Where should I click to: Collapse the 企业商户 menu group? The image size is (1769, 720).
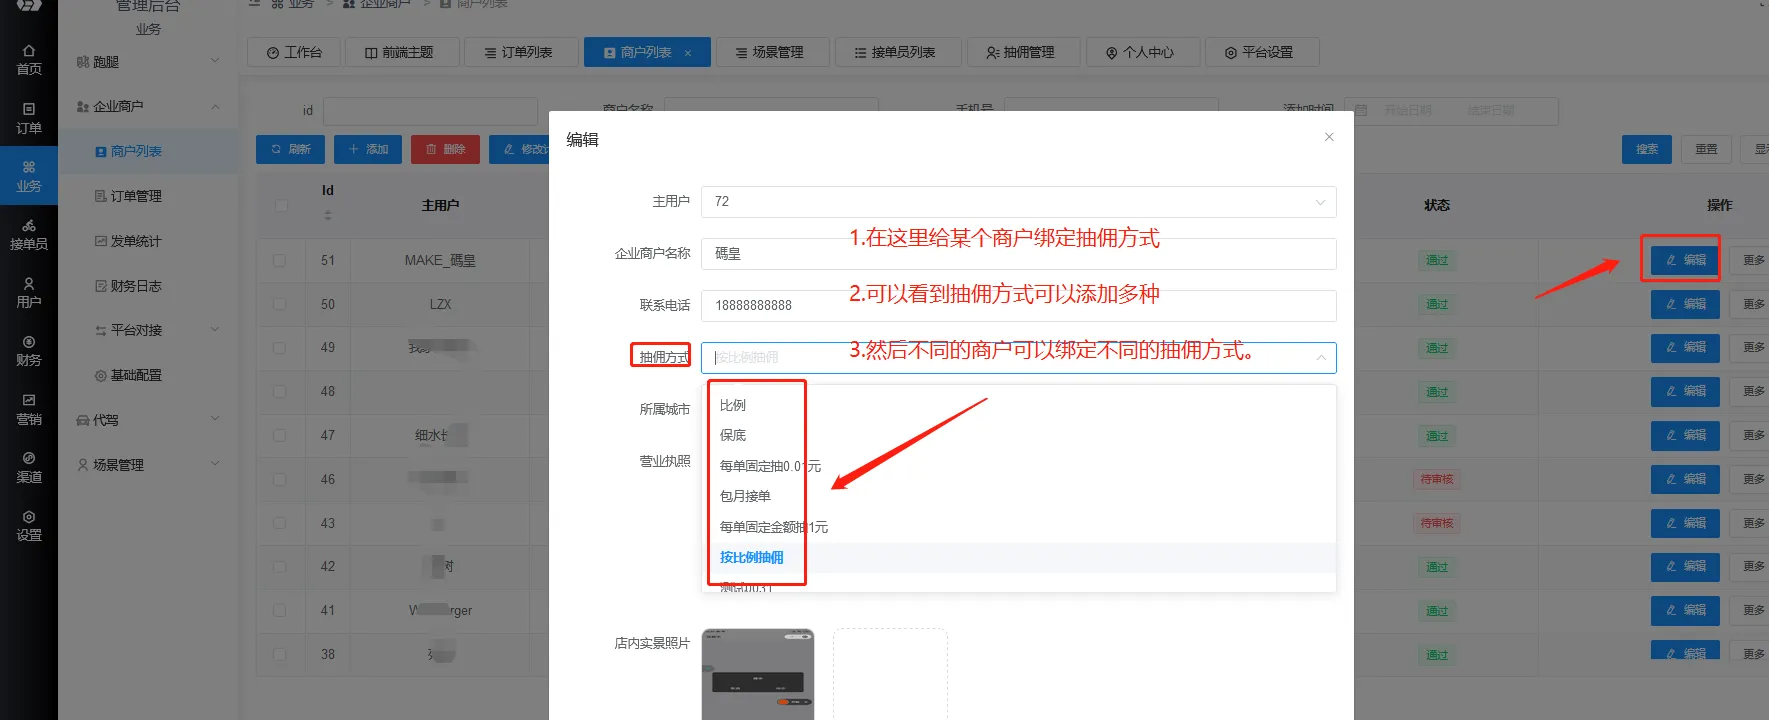click(148, 106)
